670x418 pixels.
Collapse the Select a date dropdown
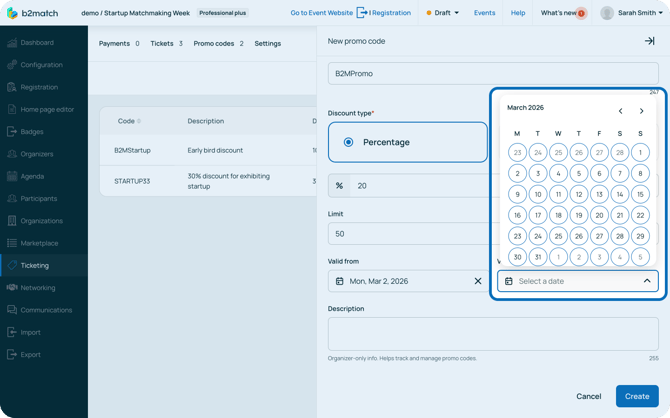[647, 281]
